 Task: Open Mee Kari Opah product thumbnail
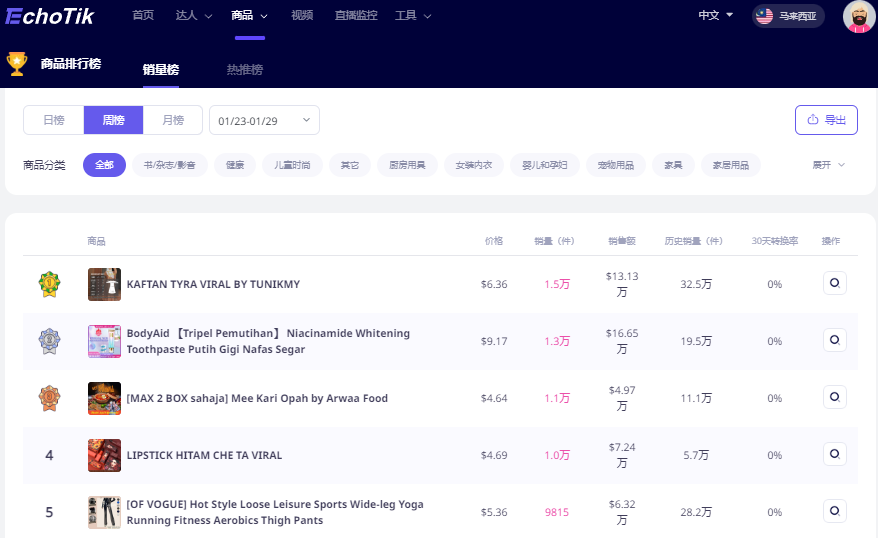(x=104, y=399)
